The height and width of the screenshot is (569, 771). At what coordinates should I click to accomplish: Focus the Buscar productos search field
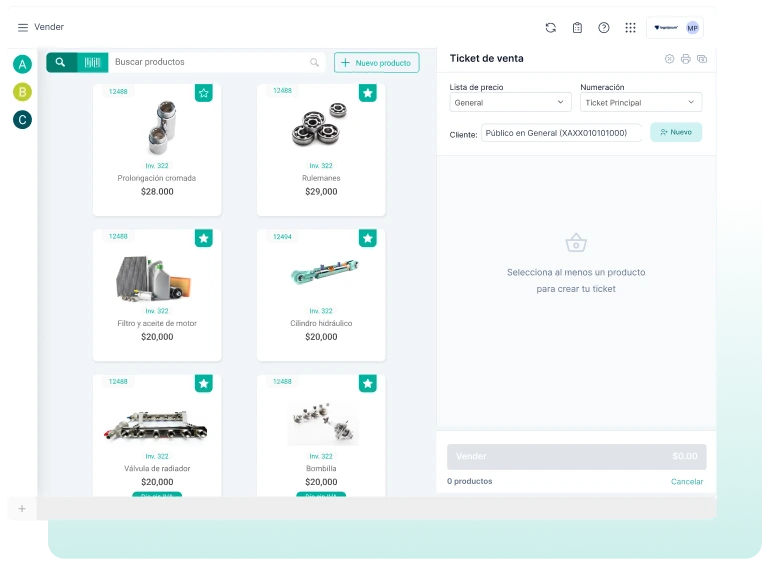(216, 62)
